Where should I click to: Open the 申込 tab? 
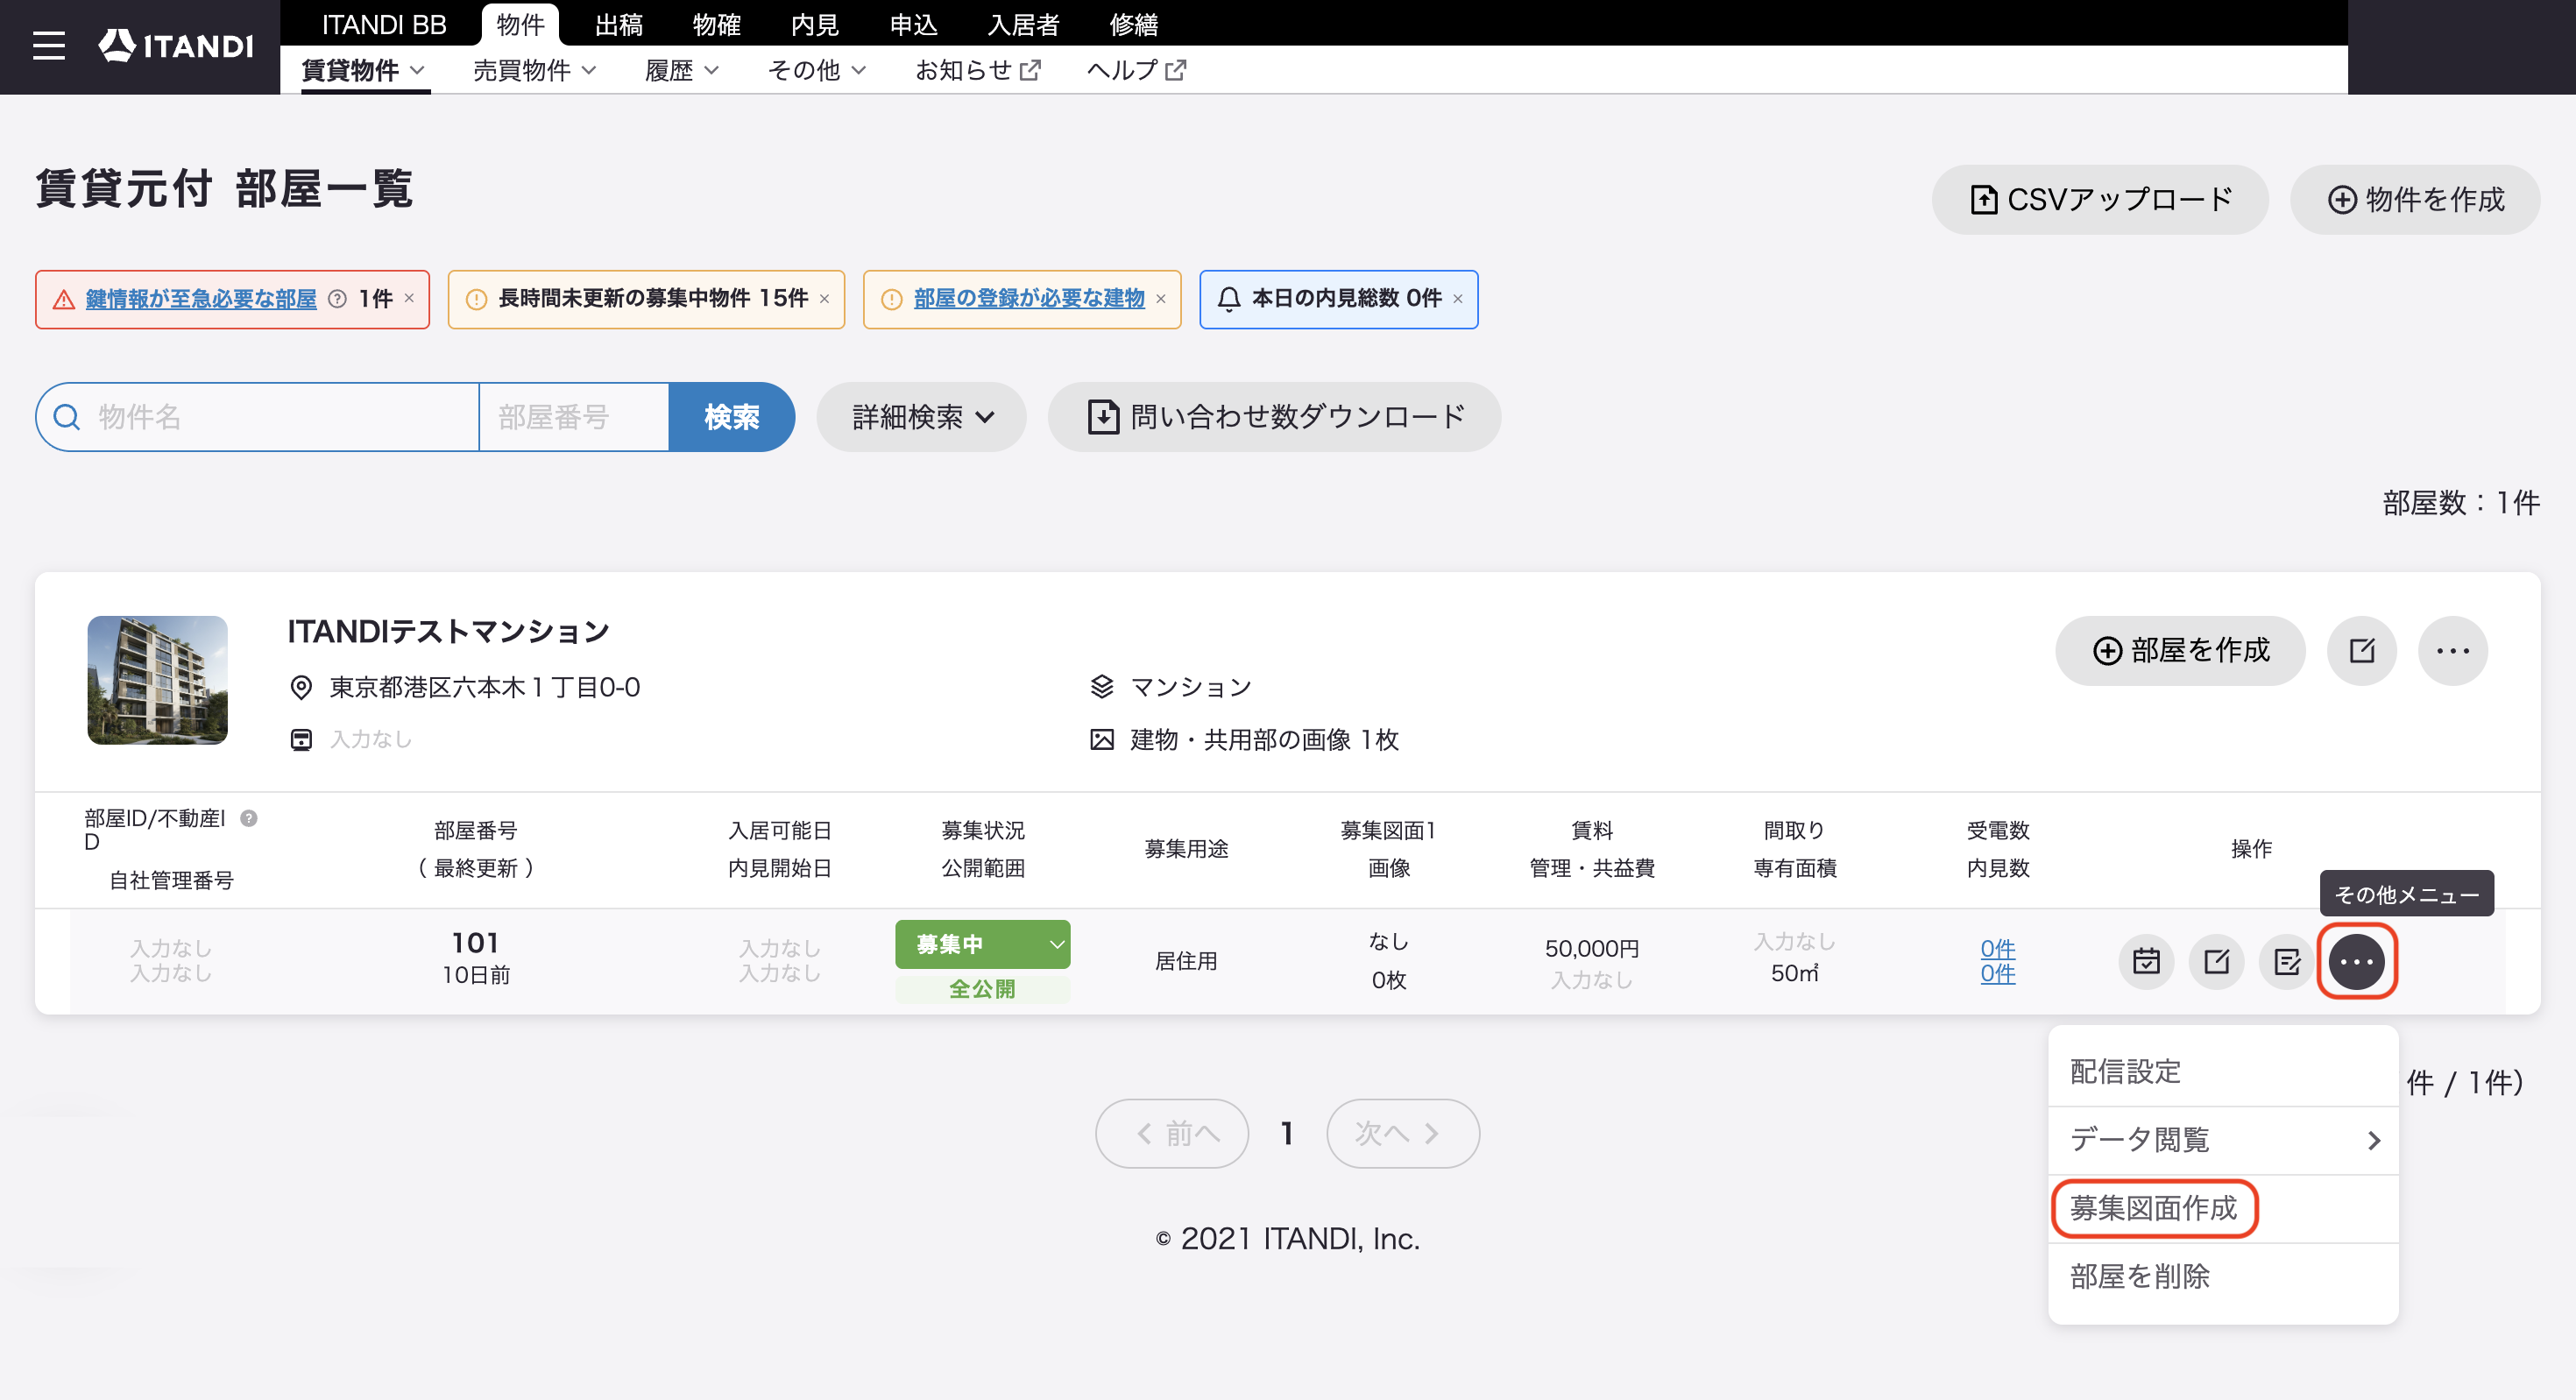click(x=913, y=24)
